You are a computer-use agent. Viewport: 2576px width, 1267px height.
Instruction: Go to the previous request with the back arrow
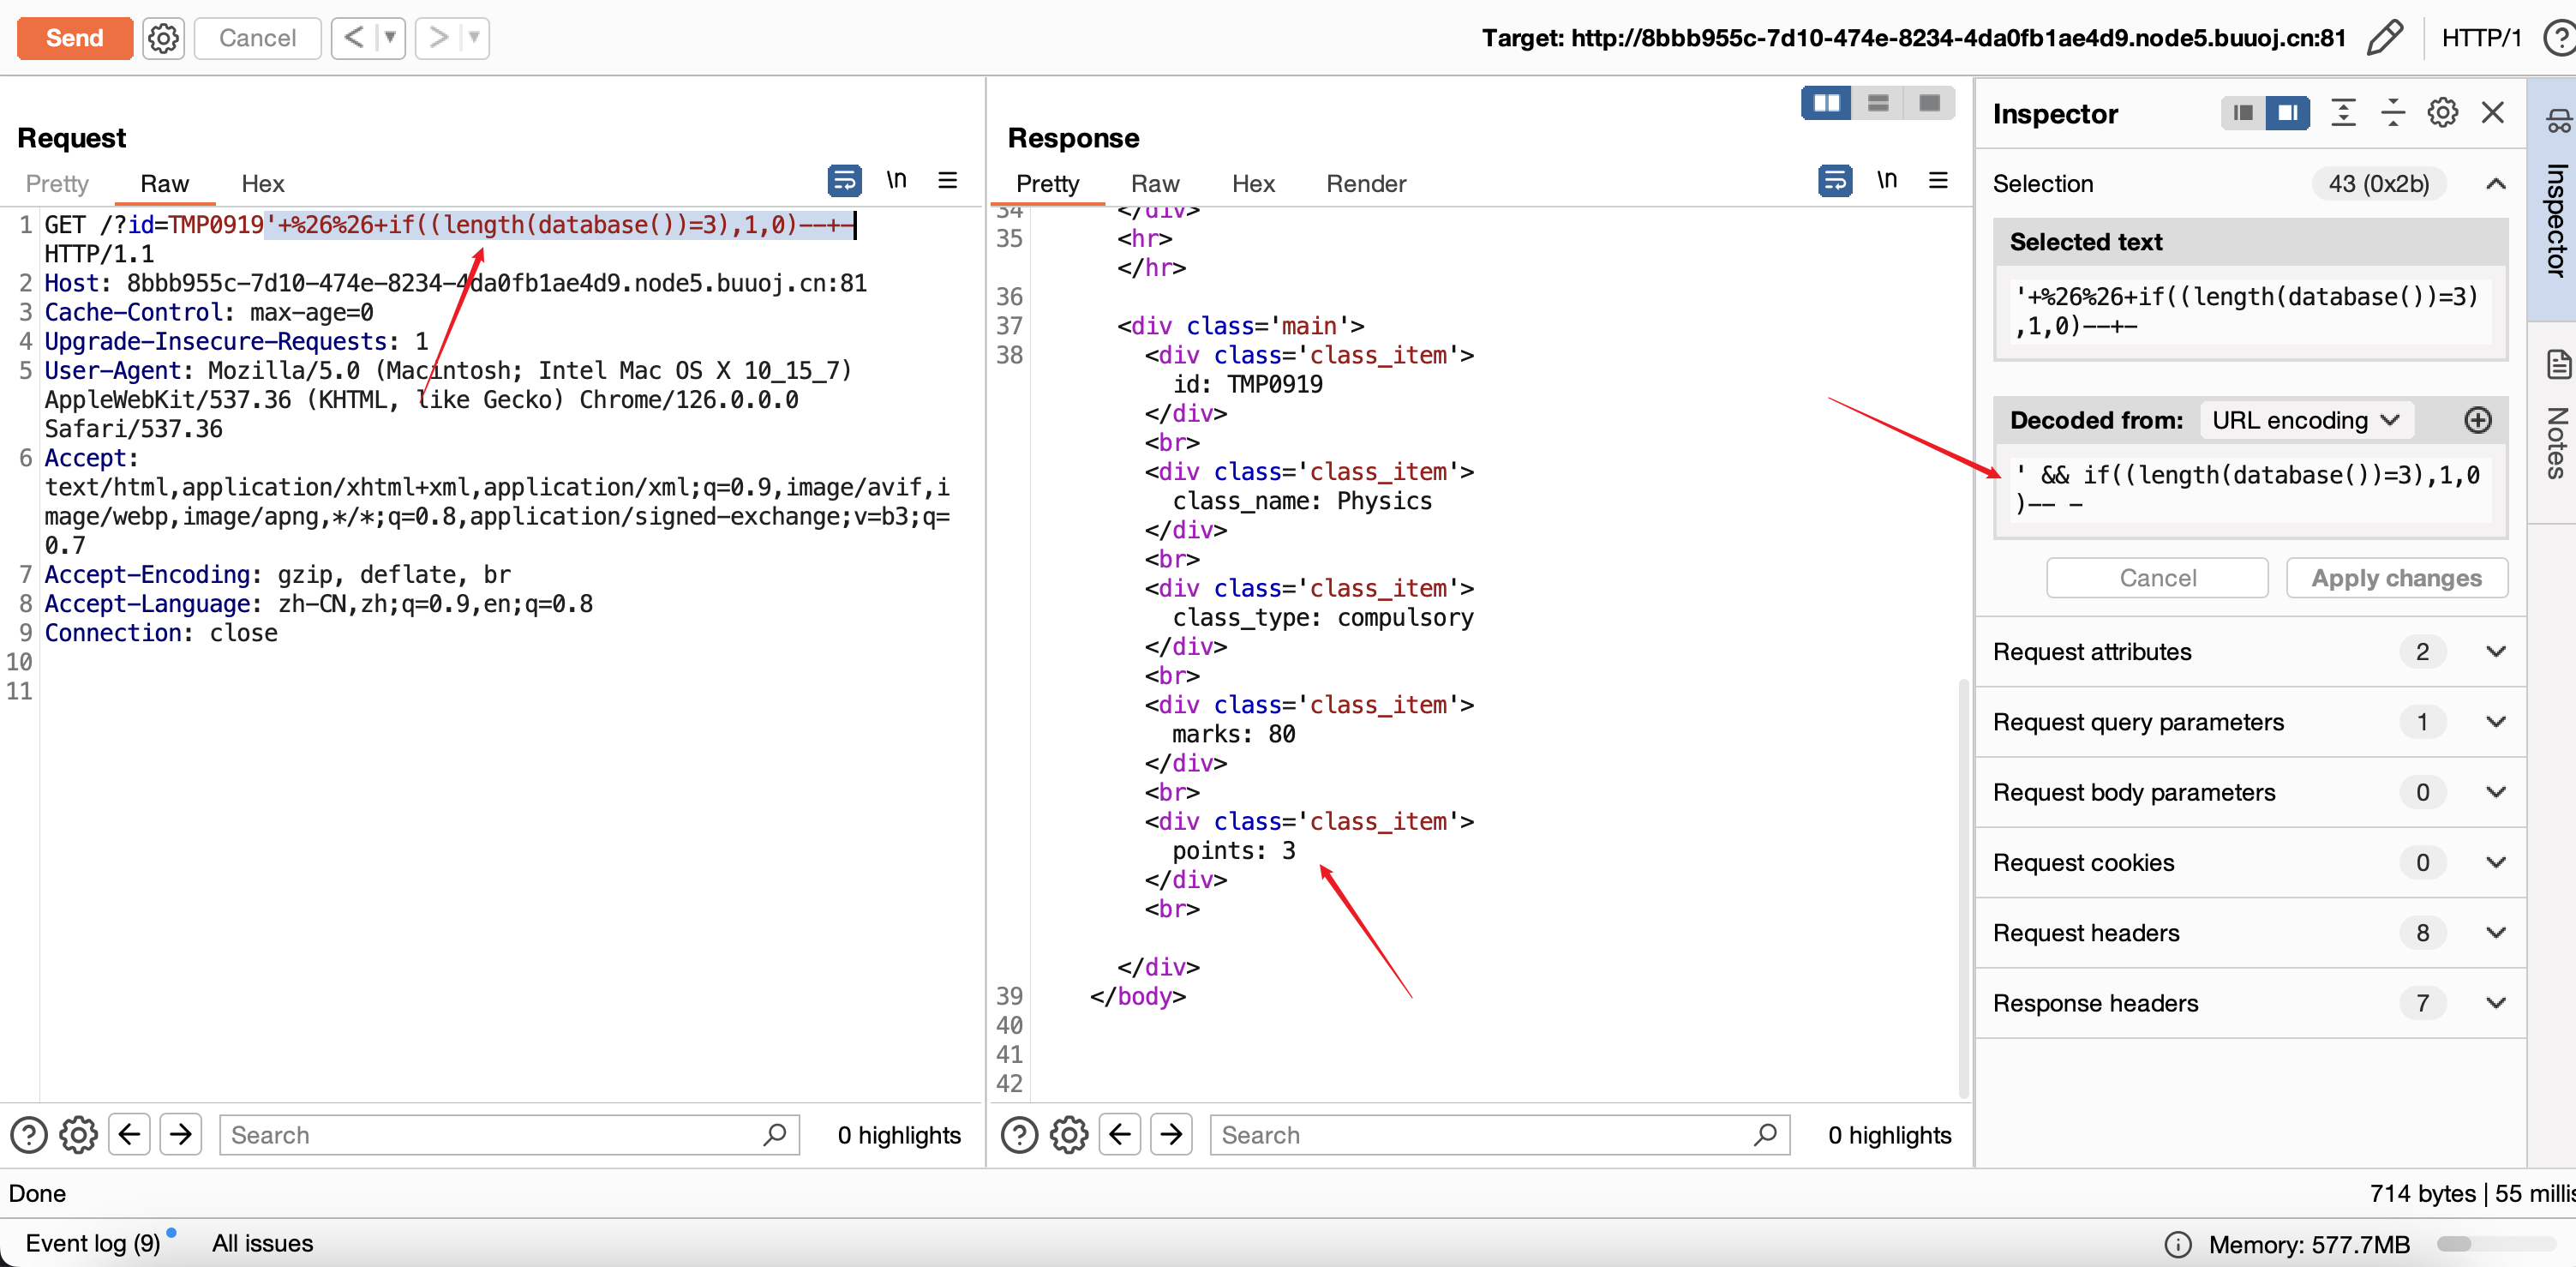(x=354, y=38)
